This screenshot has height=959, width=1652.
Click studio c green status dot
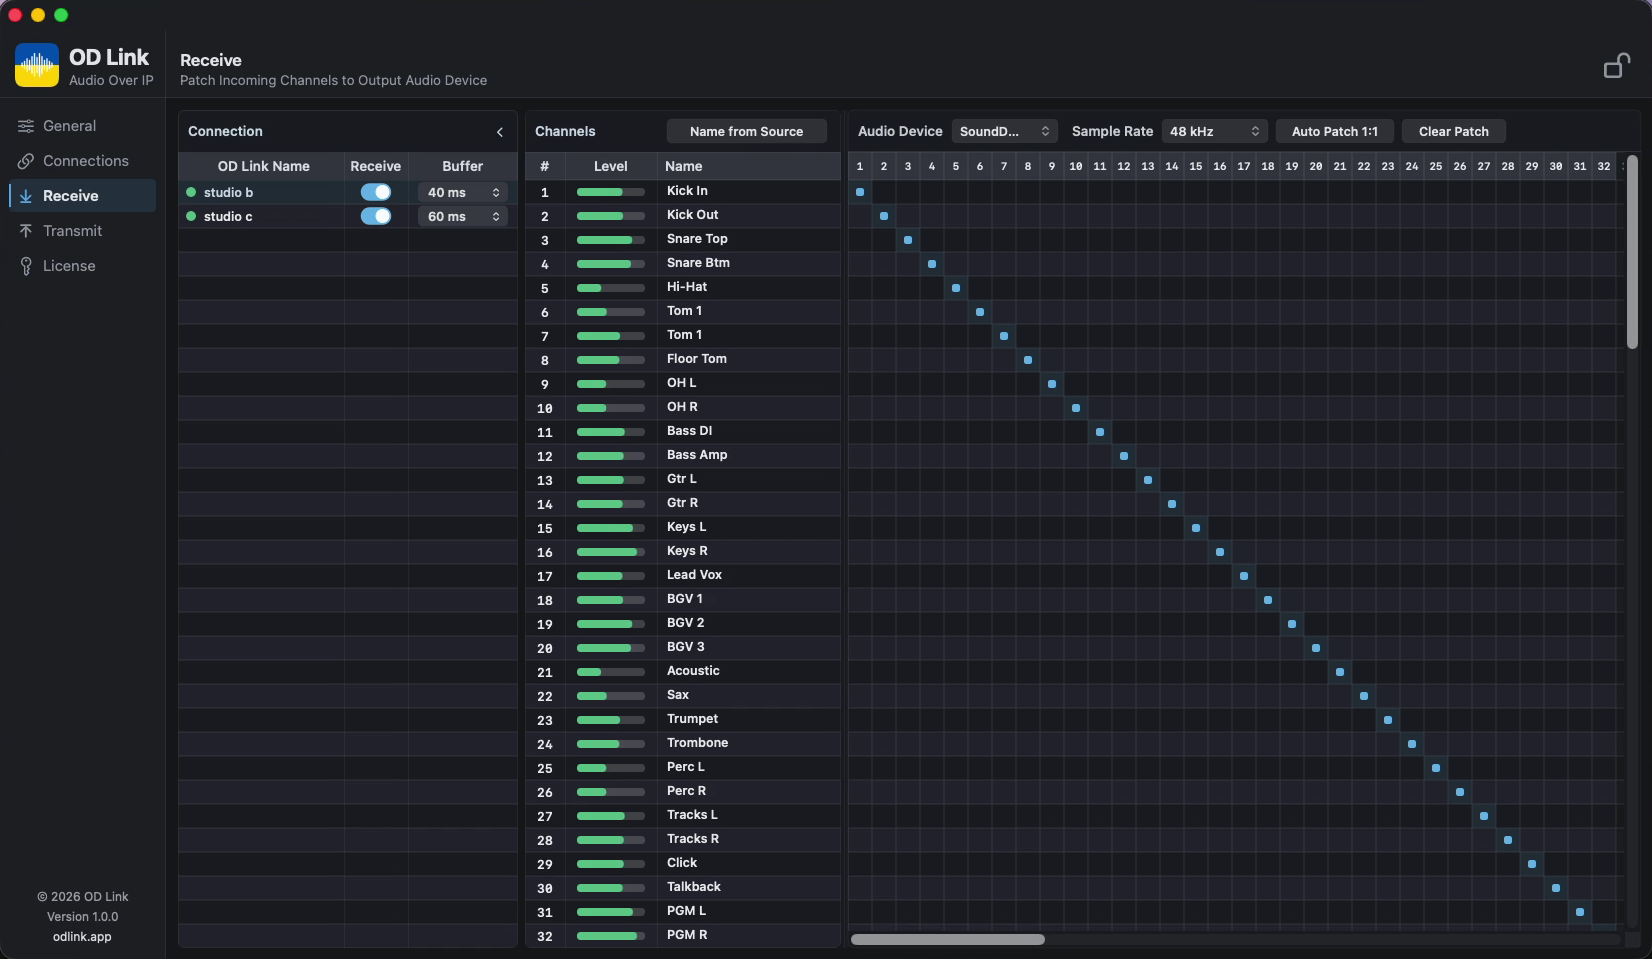[191, 216]
